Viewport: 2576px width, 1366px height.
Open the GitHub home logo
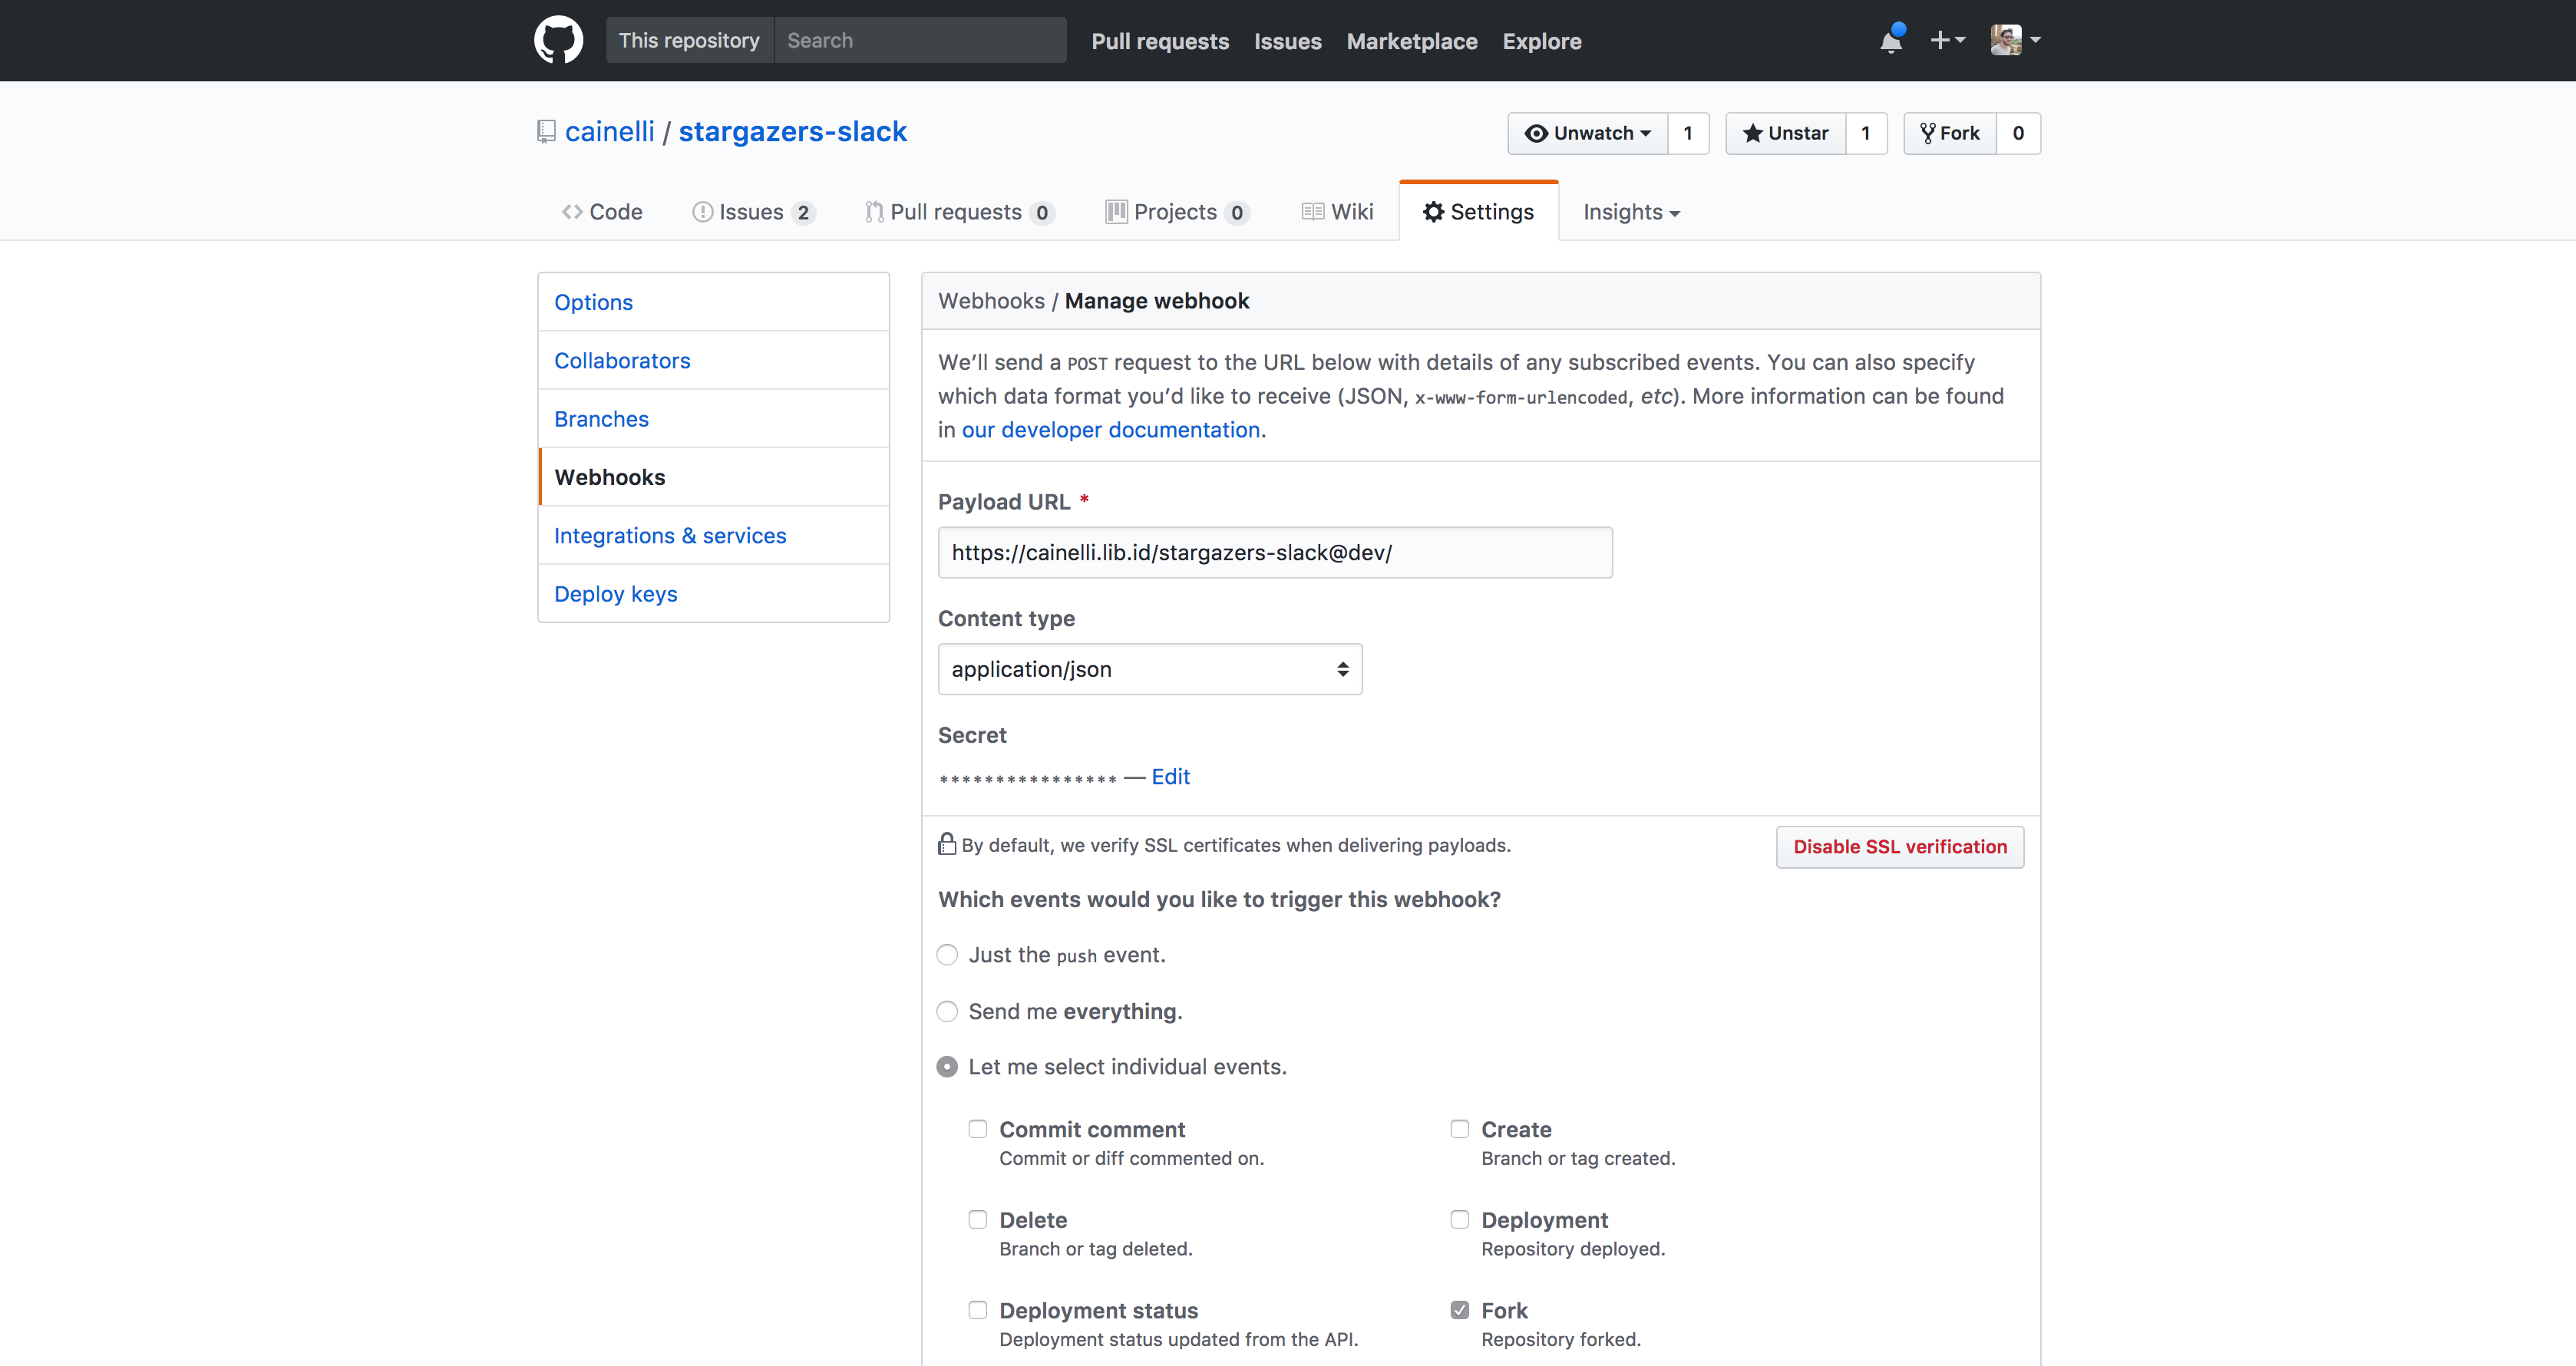tap(558, 40)
